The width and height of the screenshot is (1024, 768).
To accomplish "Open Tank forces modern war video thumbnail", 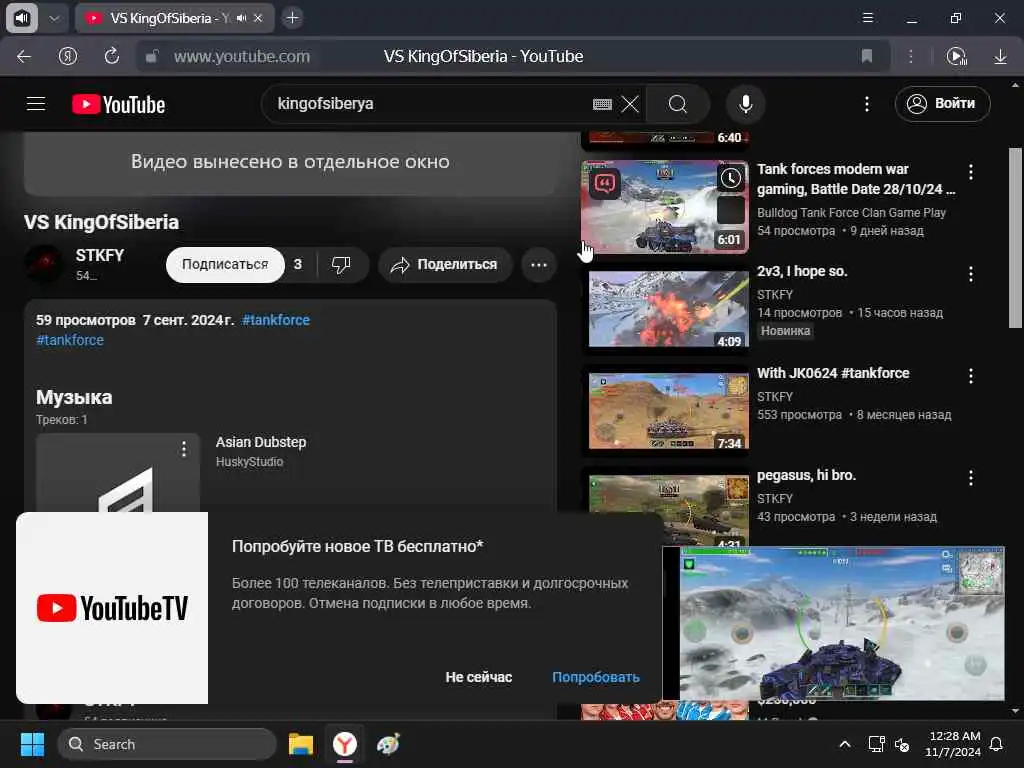I will (665, 206).
